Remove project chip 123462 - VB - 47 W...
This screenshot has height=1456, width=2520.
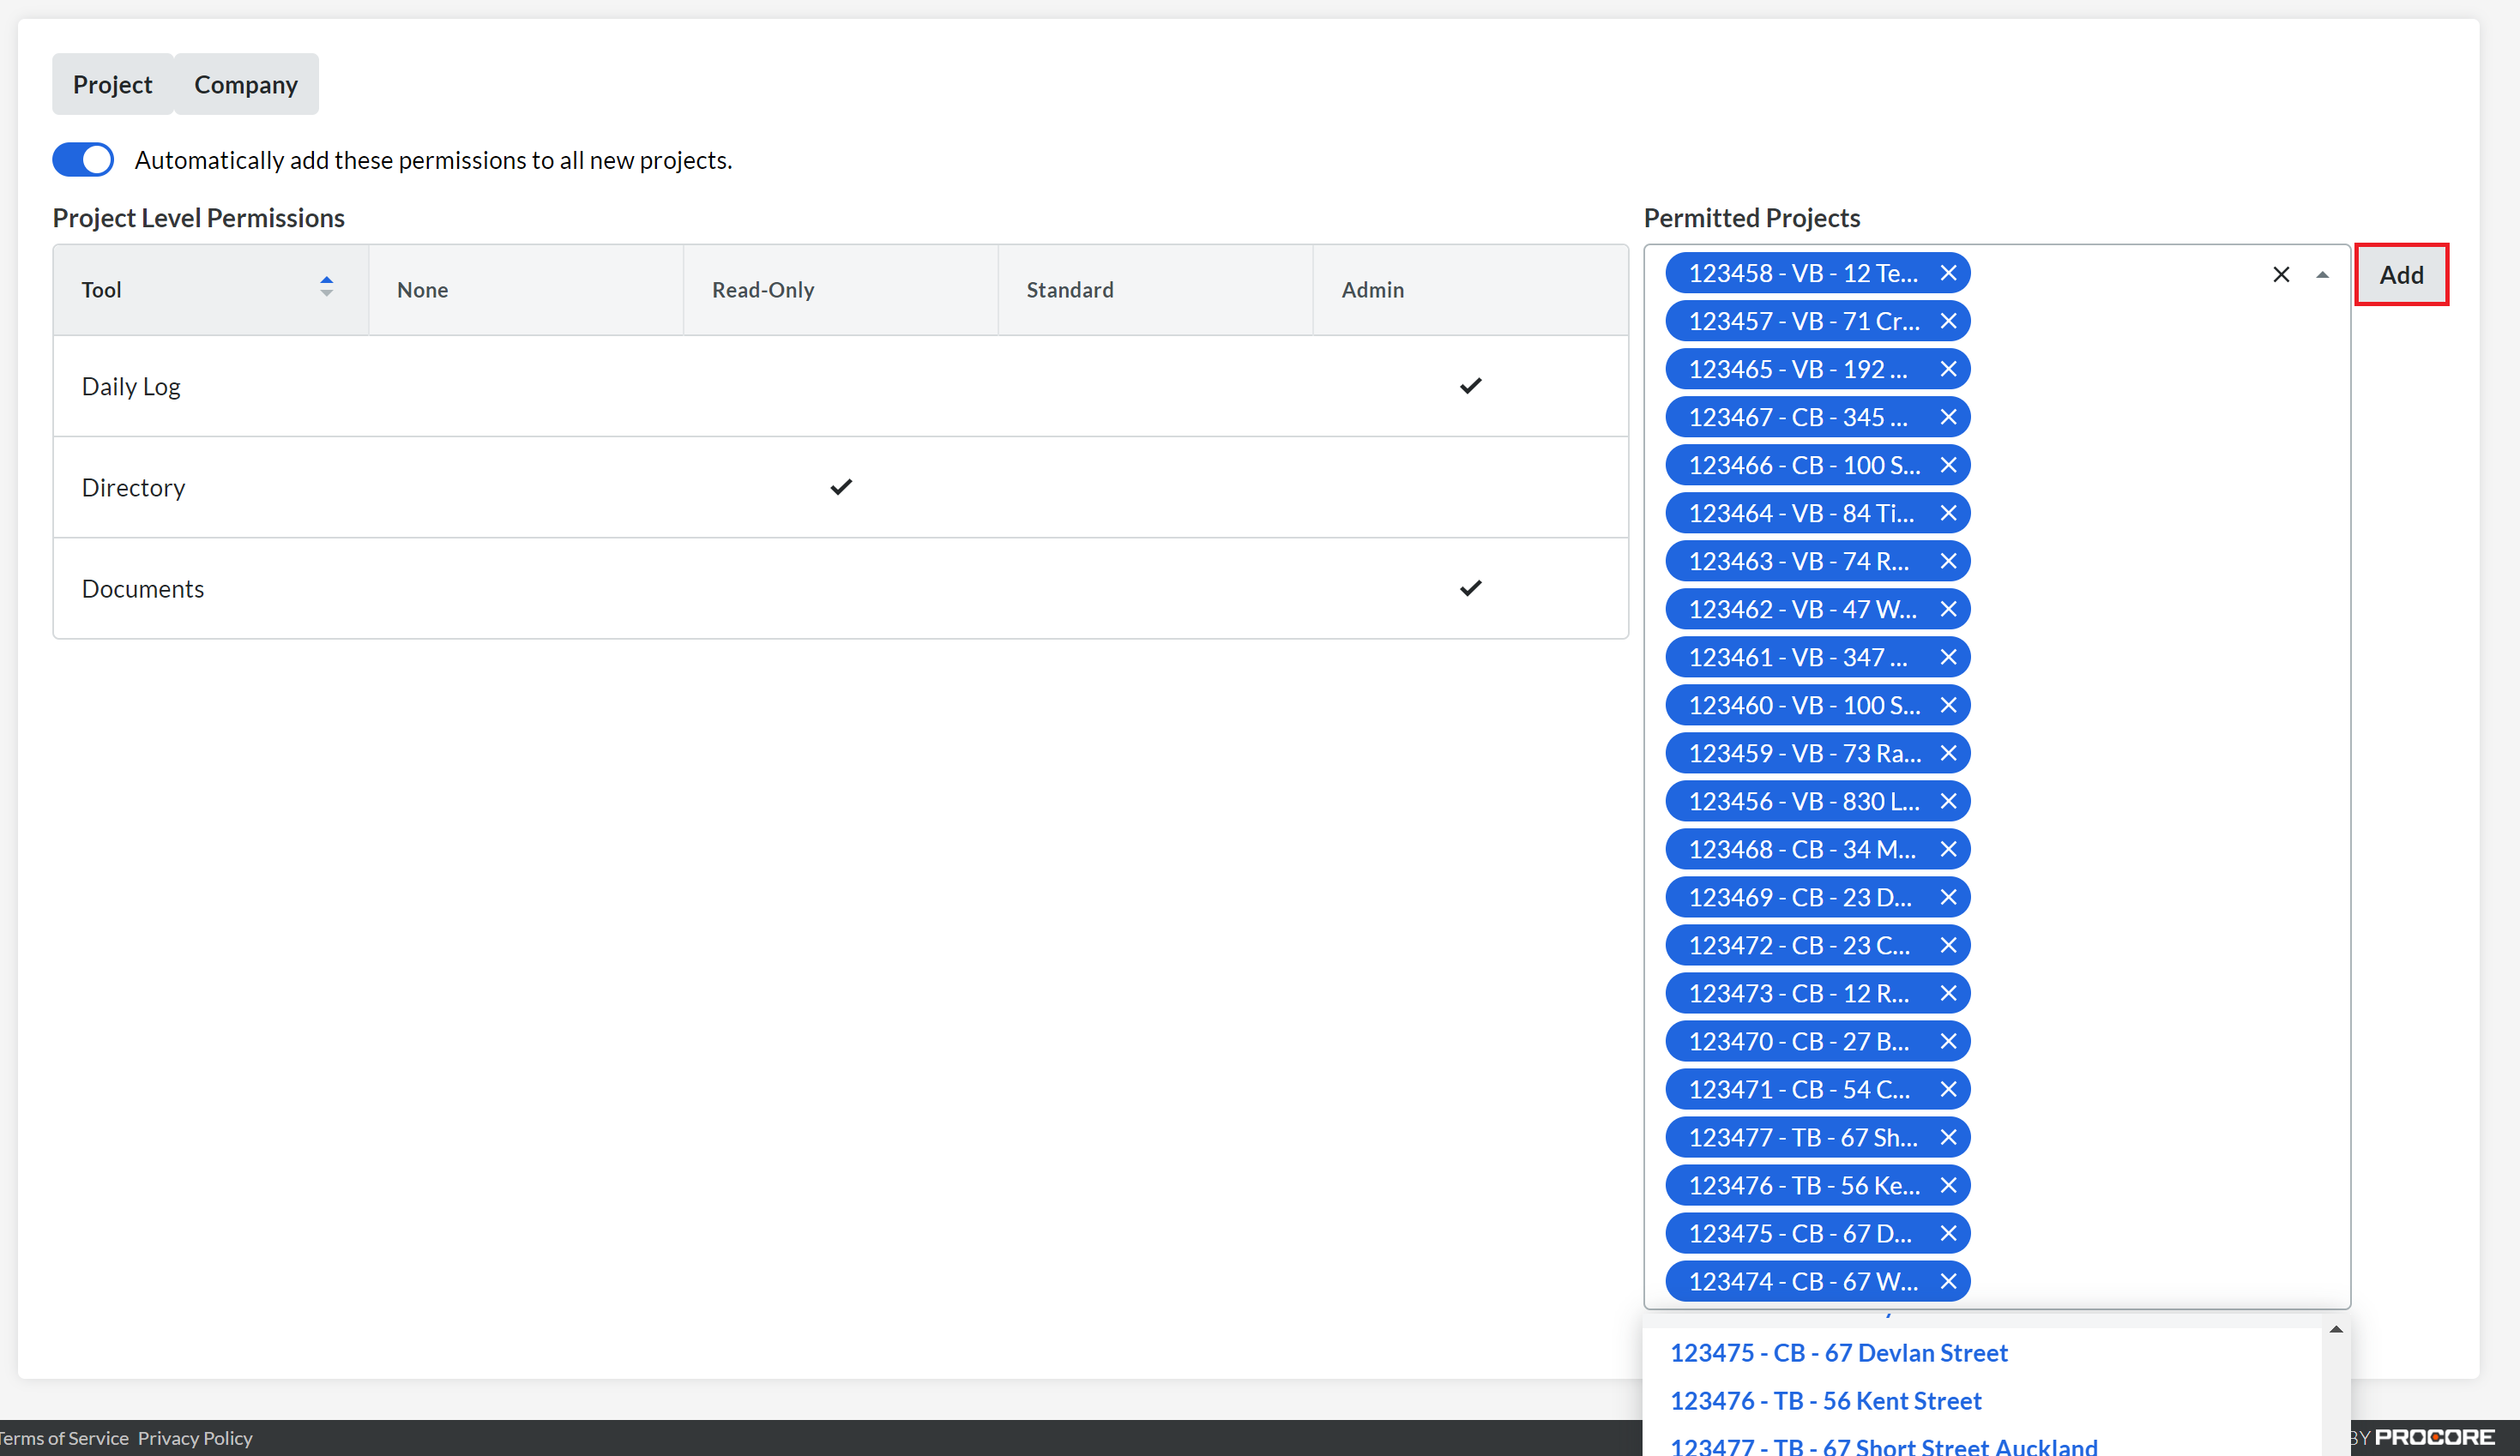pos(1948,609)
